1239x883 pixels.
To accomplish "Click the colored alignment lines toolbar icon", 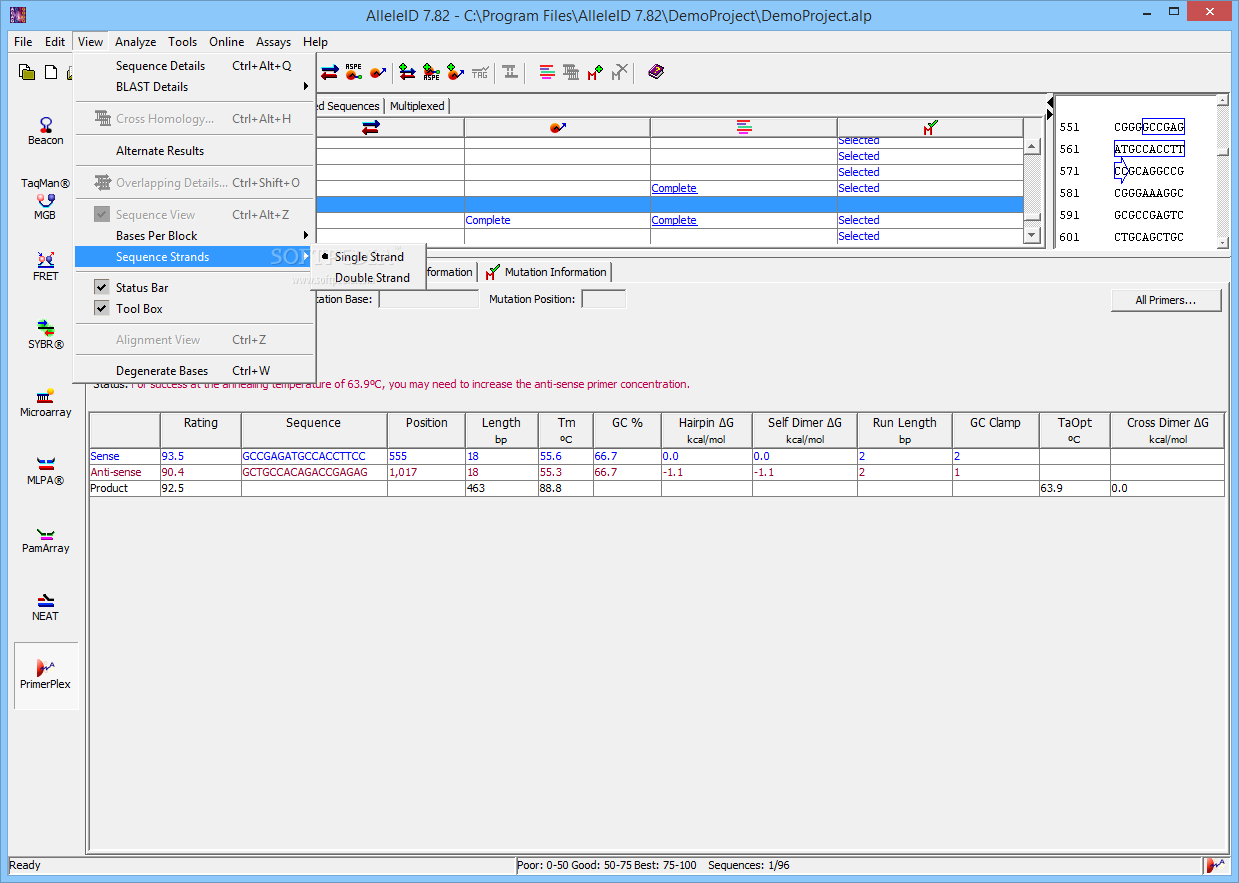I will [x=547, y=72].
